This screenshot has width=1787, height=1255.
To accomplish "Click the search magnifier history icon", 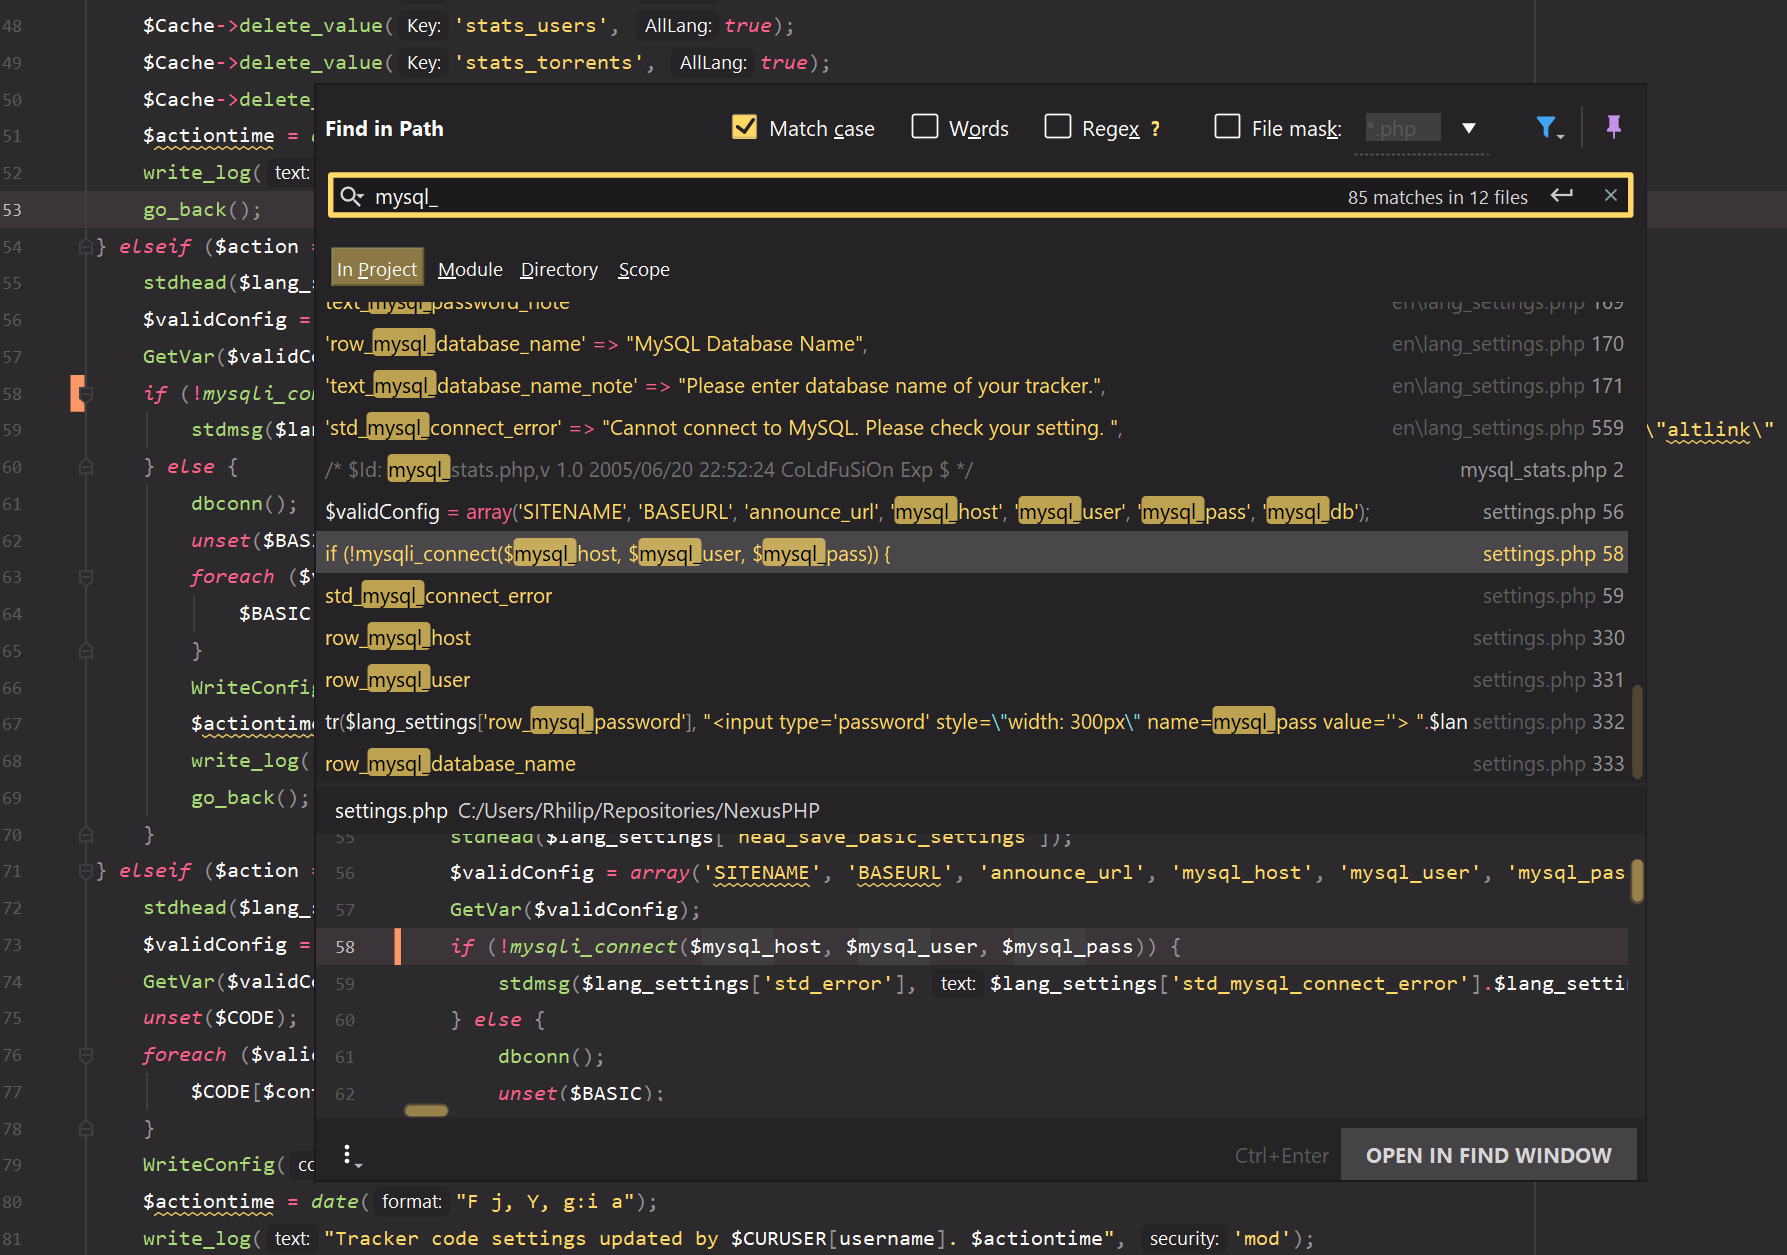I will 351,196.
